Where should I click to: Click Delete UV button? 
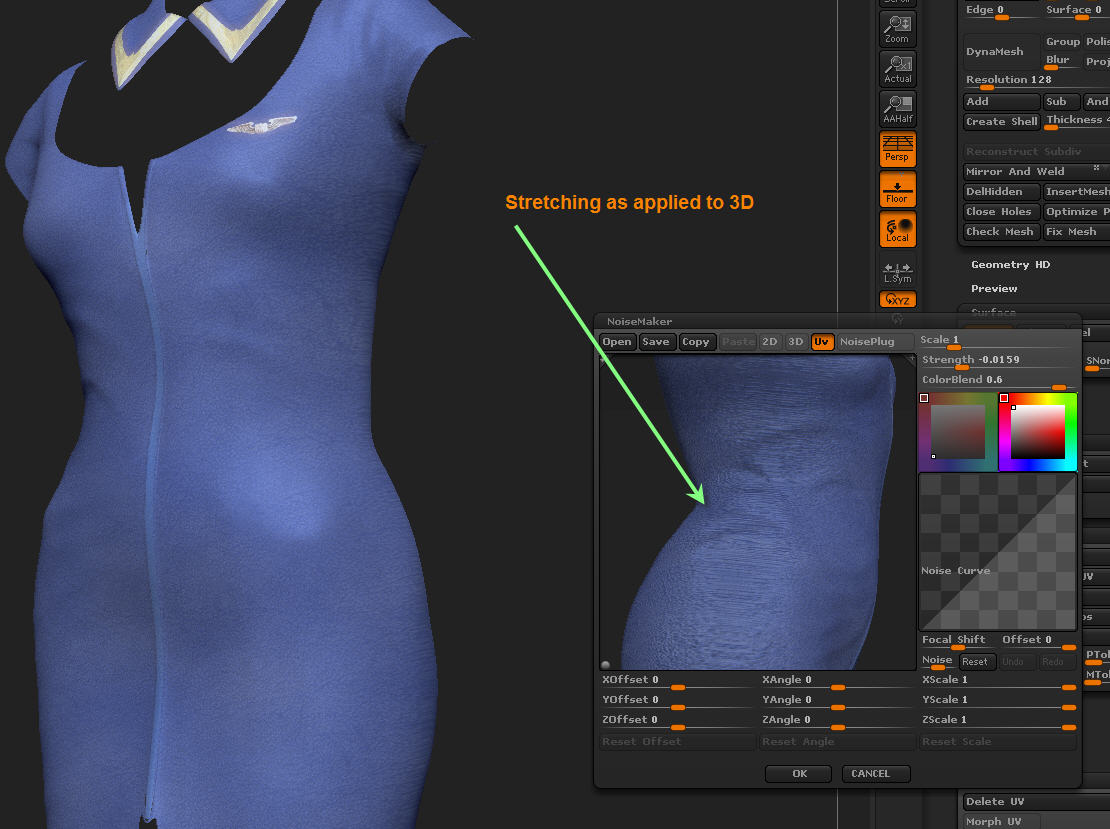click(1036, 801)
